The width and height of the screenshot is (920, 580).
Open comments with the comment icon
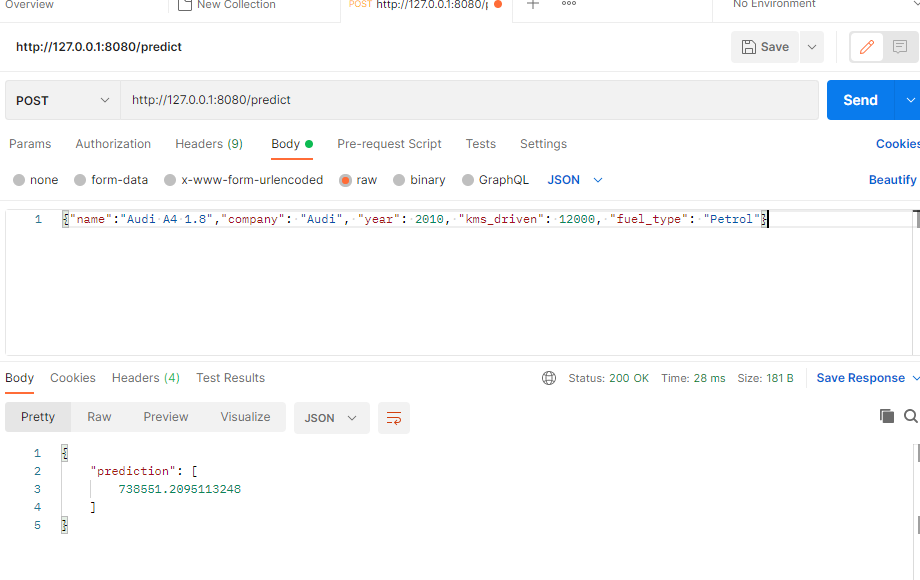(898, 47)
